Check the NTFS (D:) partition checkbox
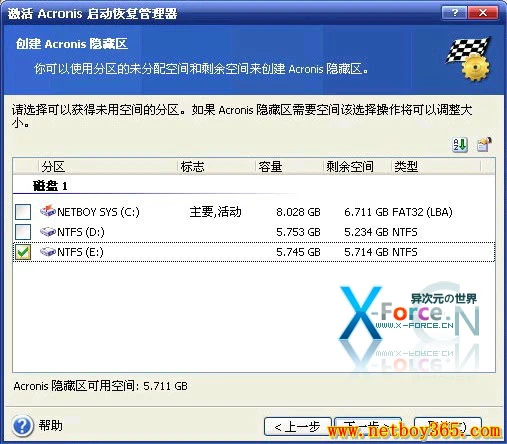 pyautogui.click(x=23, y=232)
